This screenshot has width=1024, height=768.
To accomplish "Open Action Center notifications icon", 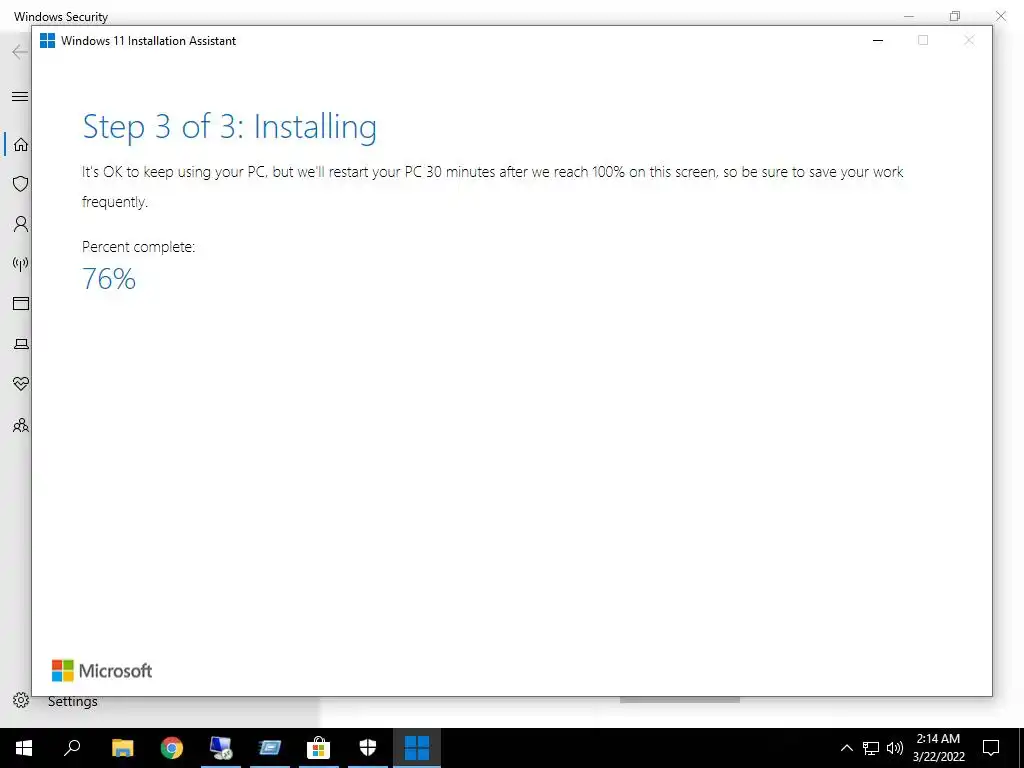I will click(x=991, y=748).
